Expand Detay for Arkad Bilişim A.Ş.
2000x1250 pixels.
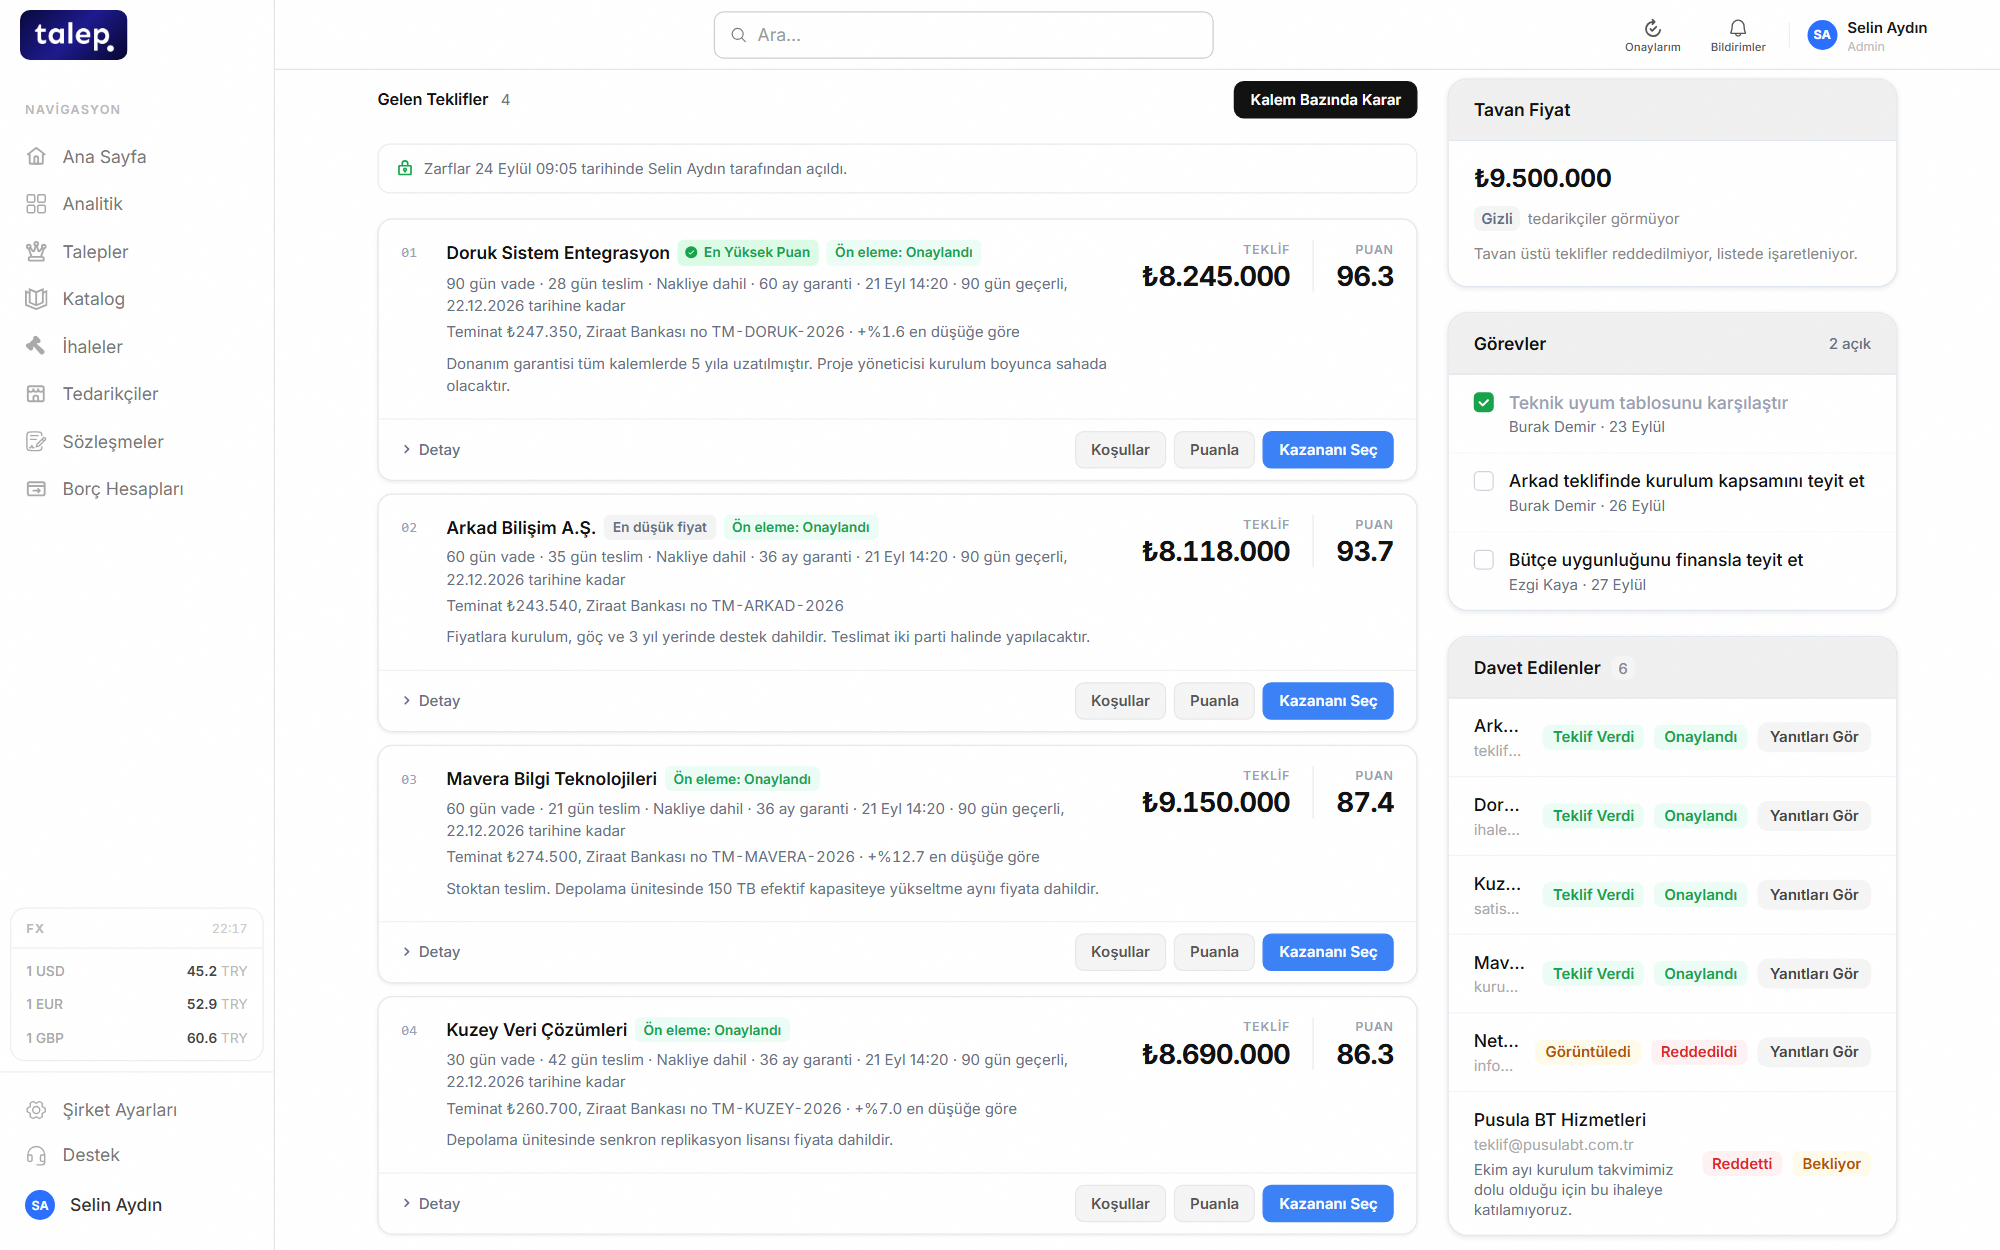tap(431, 701)
